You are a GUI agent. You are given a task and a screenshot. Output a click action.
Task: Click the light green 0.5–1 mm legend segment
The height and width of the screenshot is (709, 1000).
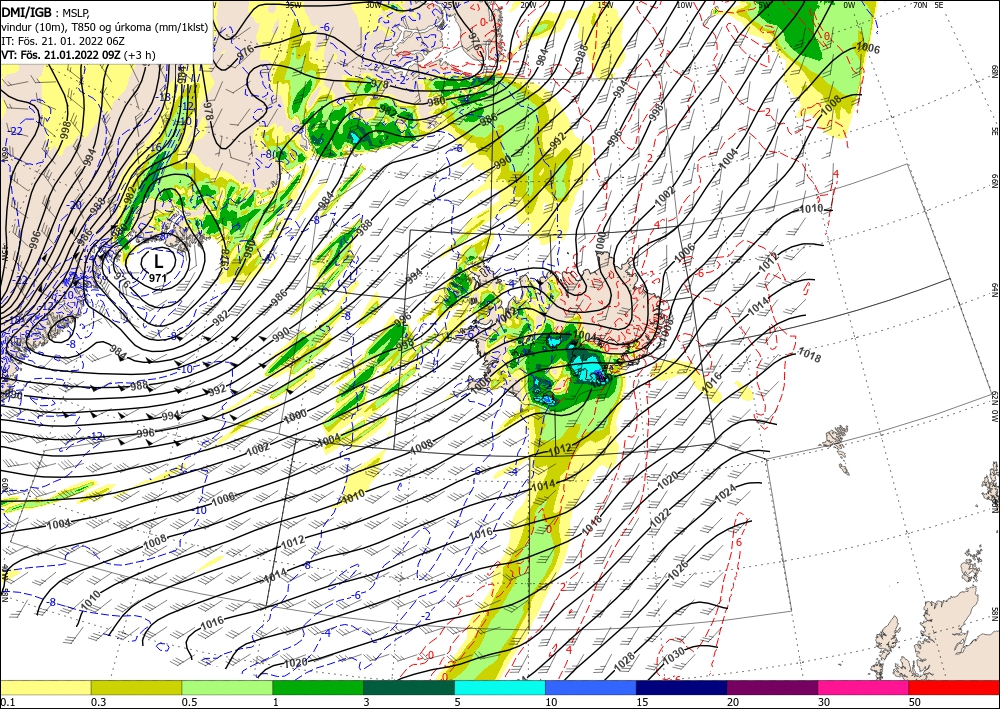tap(227, 687)
